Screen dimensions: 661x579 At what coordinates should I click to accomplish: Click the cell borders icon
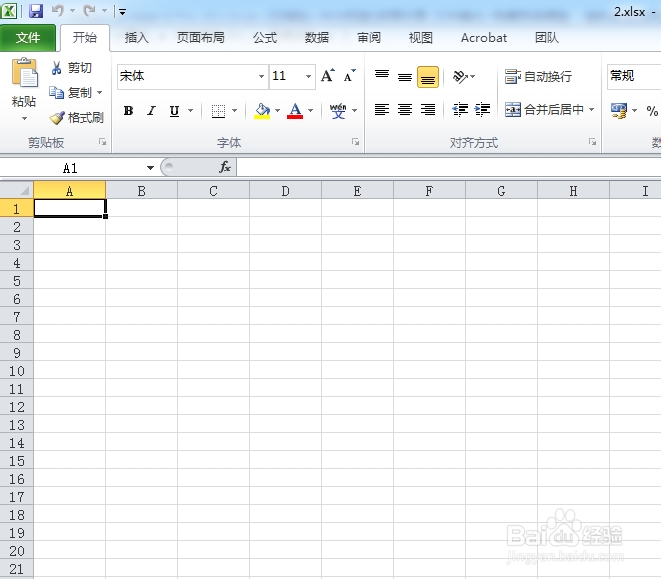(218, 111)
